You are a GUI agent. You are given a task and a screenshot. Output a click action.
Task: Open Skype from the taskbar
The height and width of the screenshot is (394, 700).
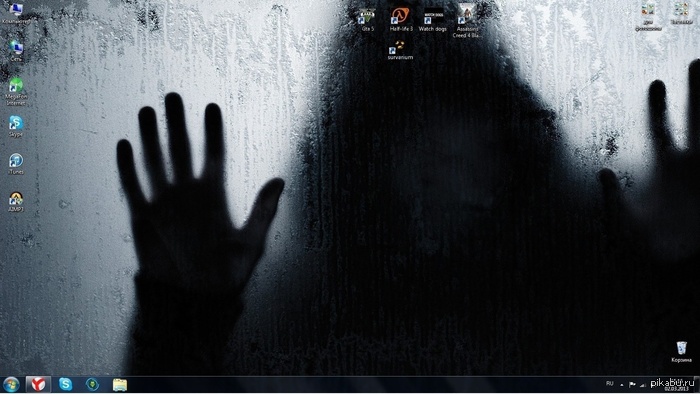point(65,385)
